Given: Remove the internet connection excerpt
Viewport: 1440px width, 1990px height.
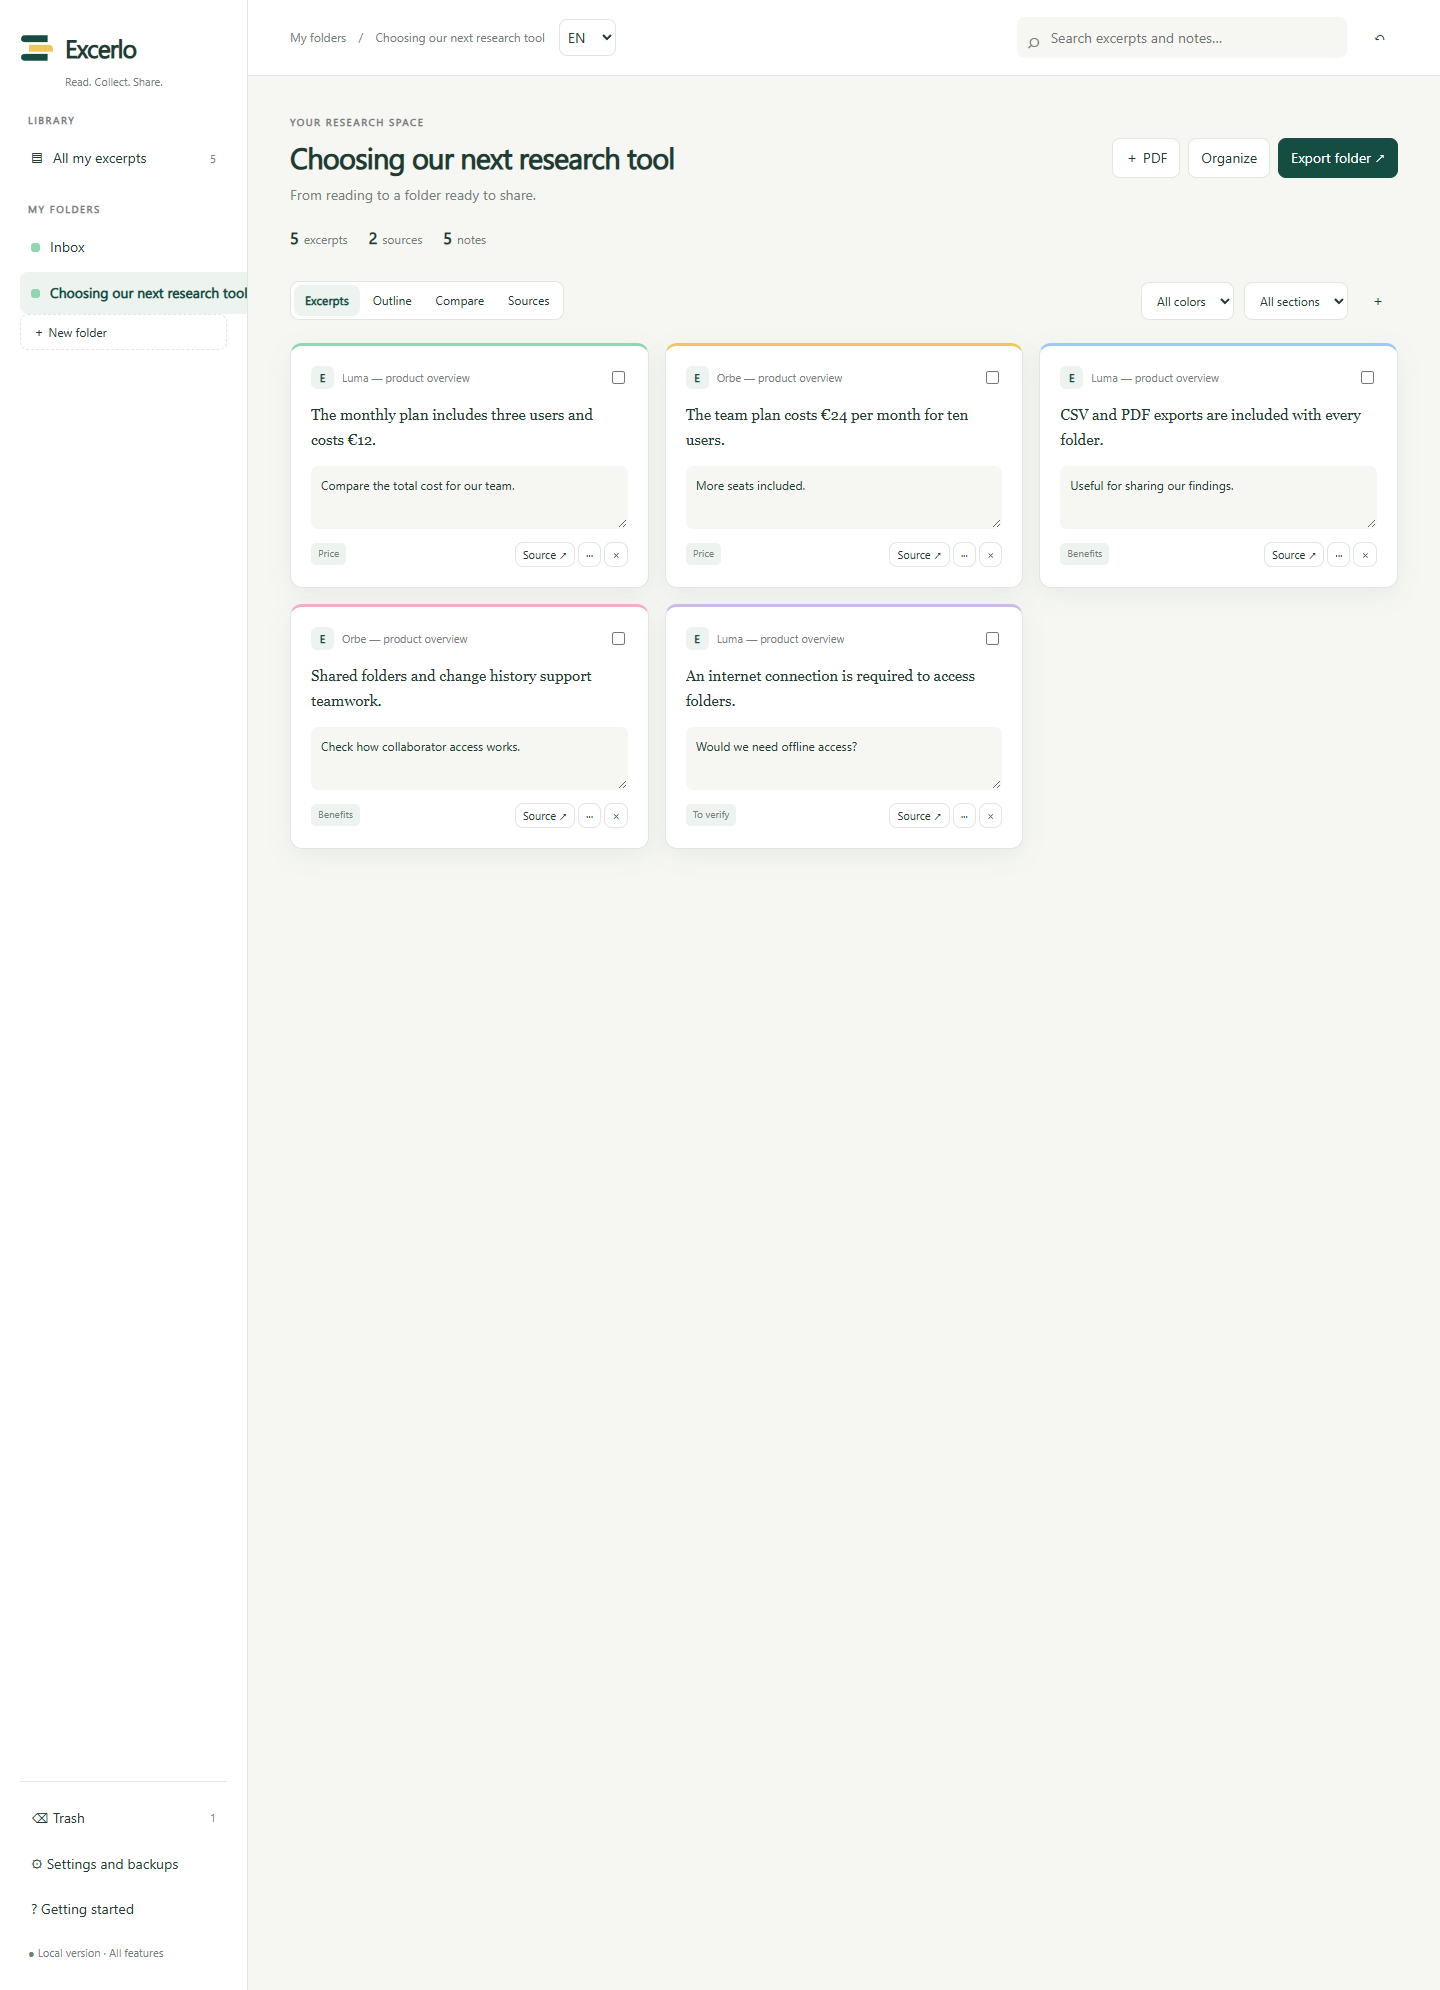Looking at the screenshot, I should 991,816.
